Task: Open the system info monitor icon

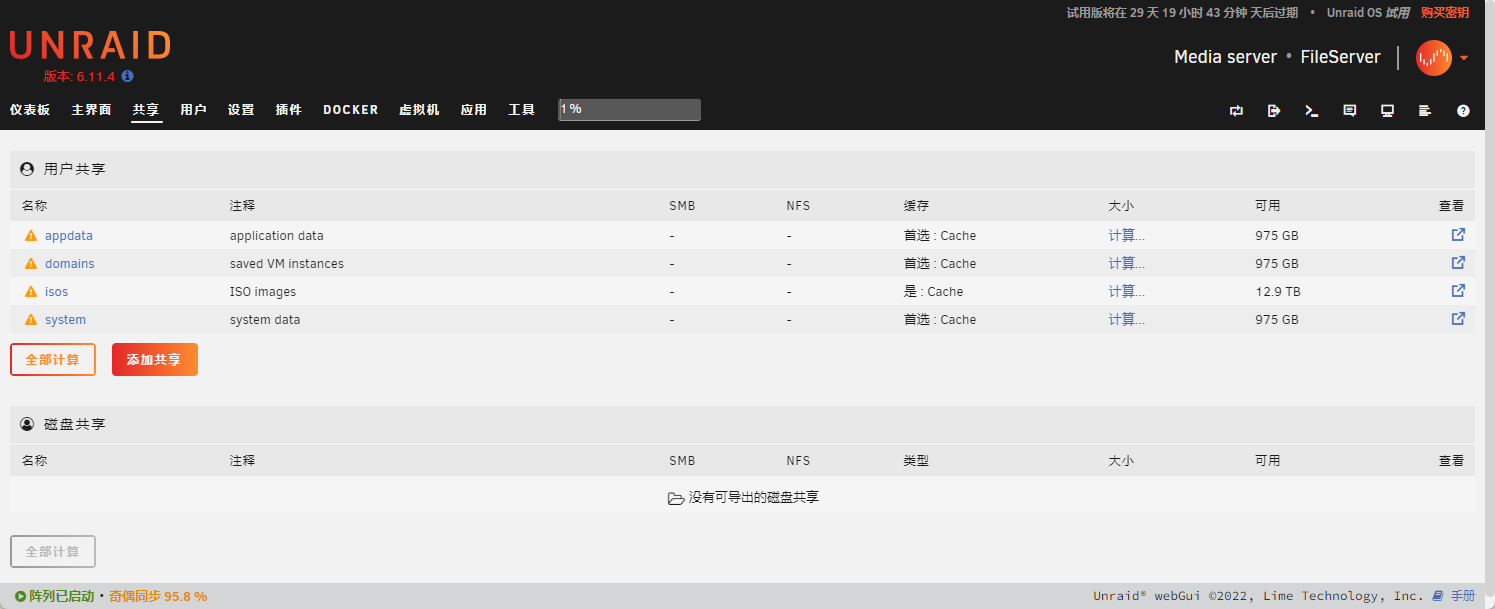Action: tap(1388, 111)
